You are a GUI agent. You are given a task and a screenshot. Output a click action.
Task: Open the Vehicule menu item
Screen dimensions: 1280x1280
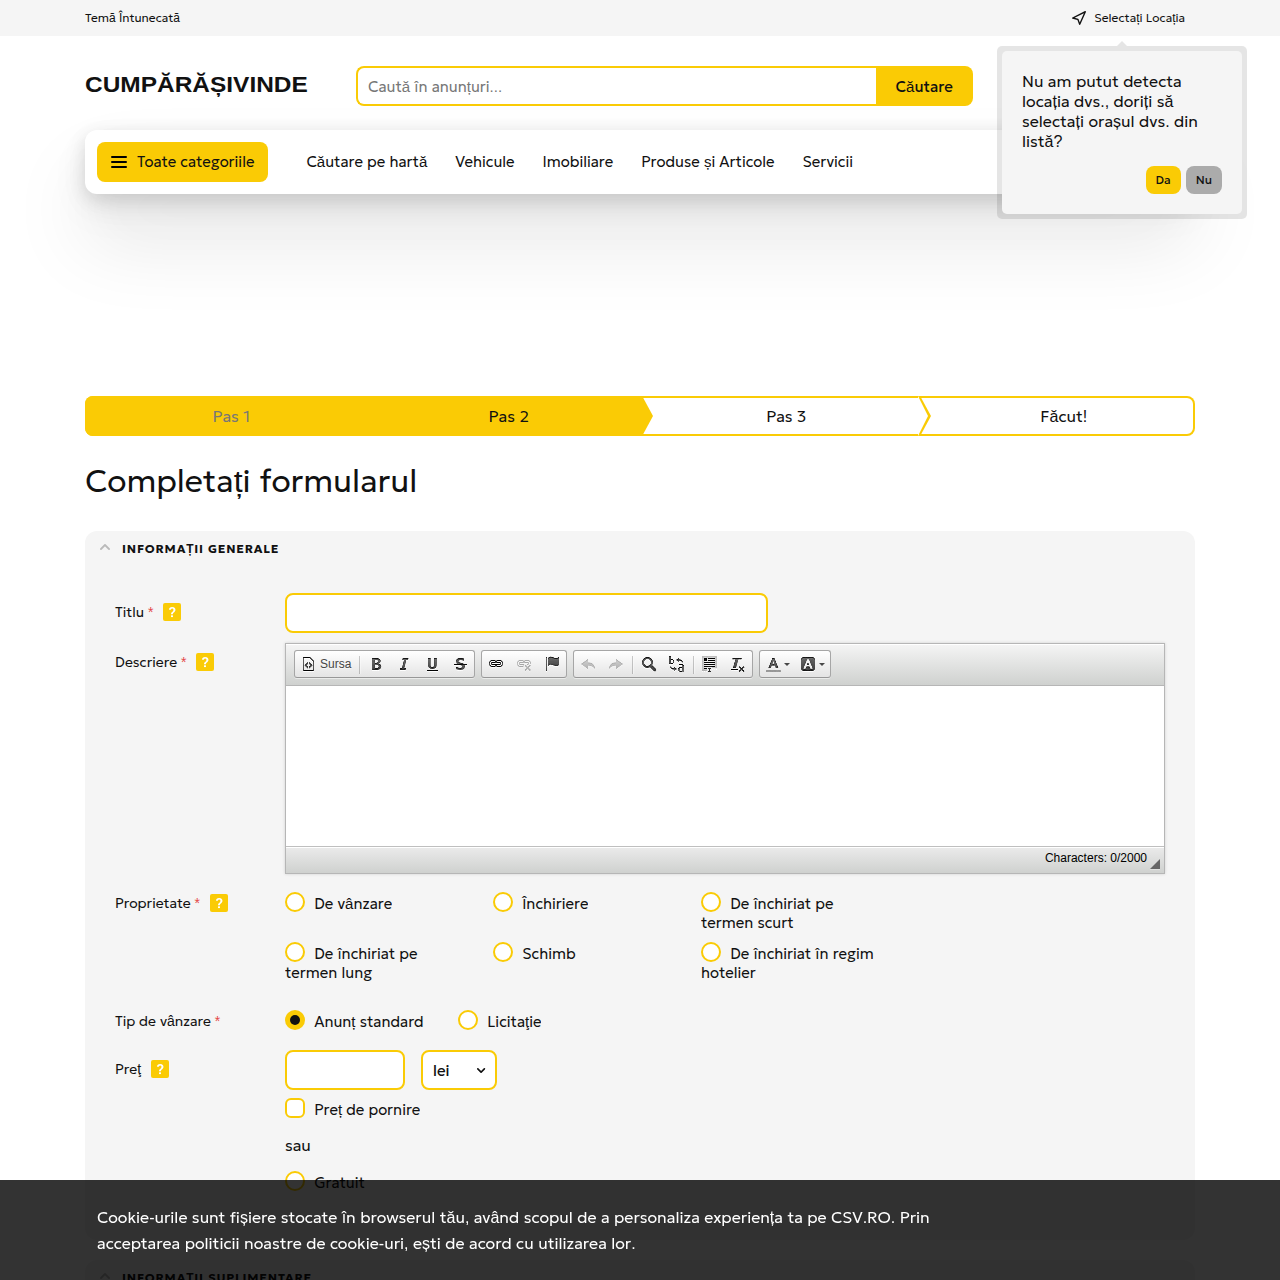click(x=484, y=162)
